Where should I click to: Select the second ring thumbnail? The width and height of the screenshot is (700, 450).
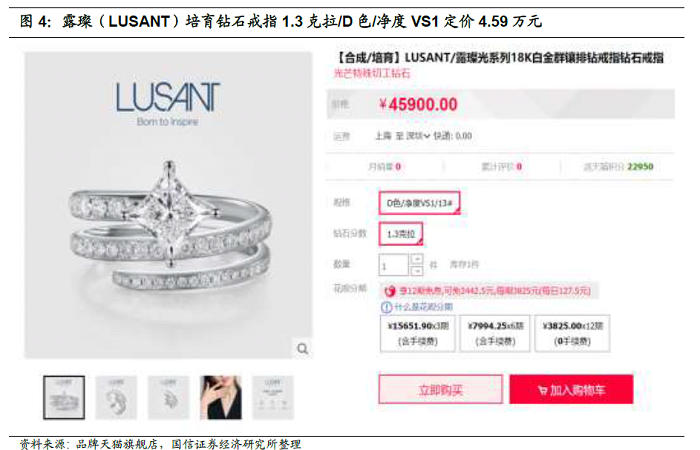(x=116, y=397)
